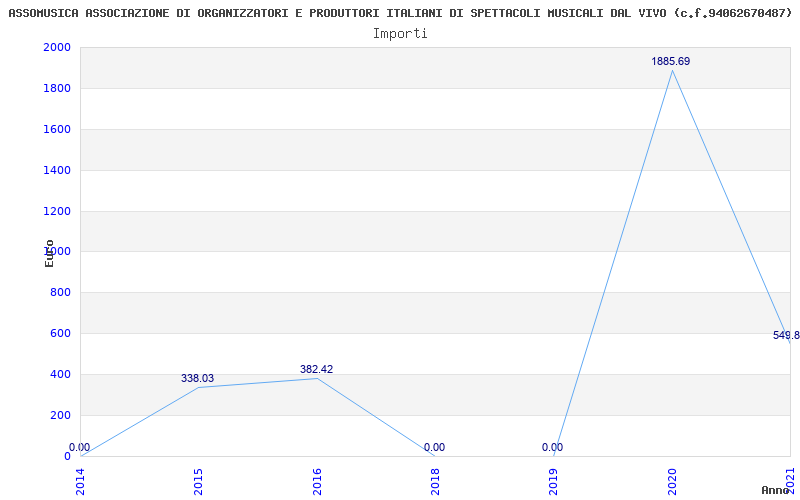Click the 2014 x-axis year label
Image resolution: width=800 pixels, height=500 pixels.
80,481
